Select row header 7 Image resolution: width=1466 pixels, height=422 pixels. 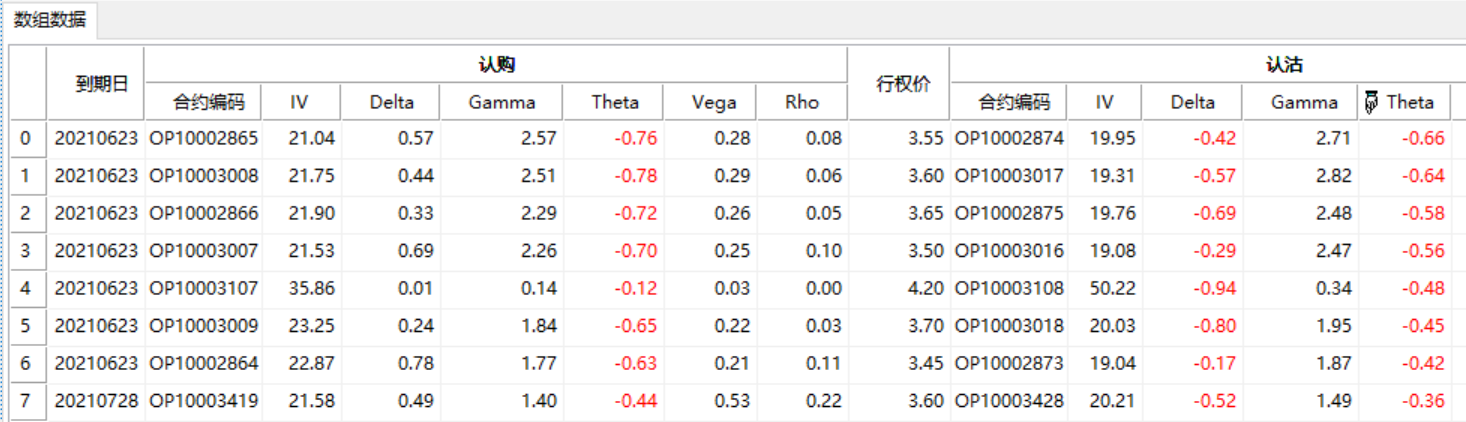tap(26, 401)
